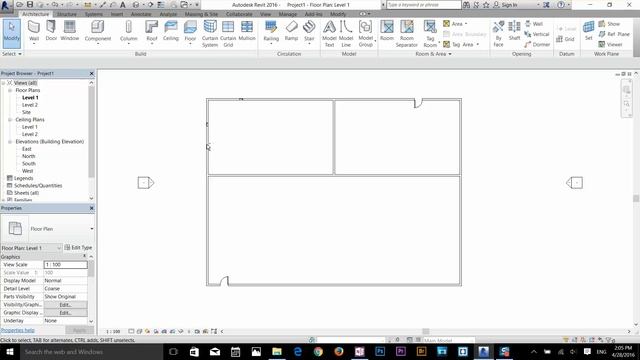The width and height of the screenshot is (640, 360).
Task: Click the Wall opening tool
Action: [534, 24]
